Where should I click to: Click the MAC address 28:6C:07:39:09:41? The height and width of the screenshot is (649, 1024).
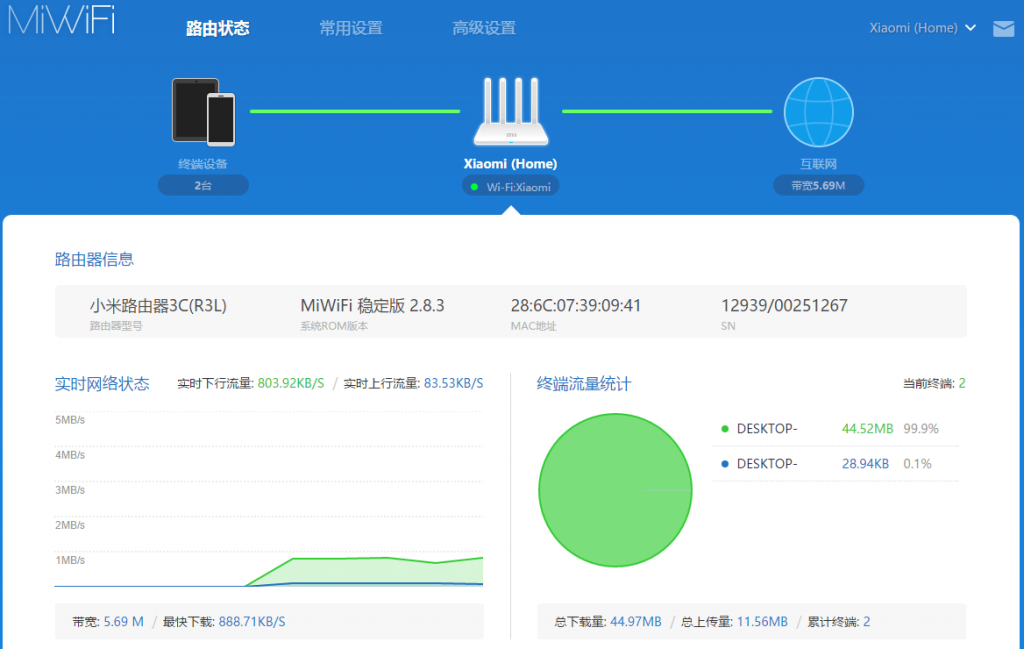575,306
